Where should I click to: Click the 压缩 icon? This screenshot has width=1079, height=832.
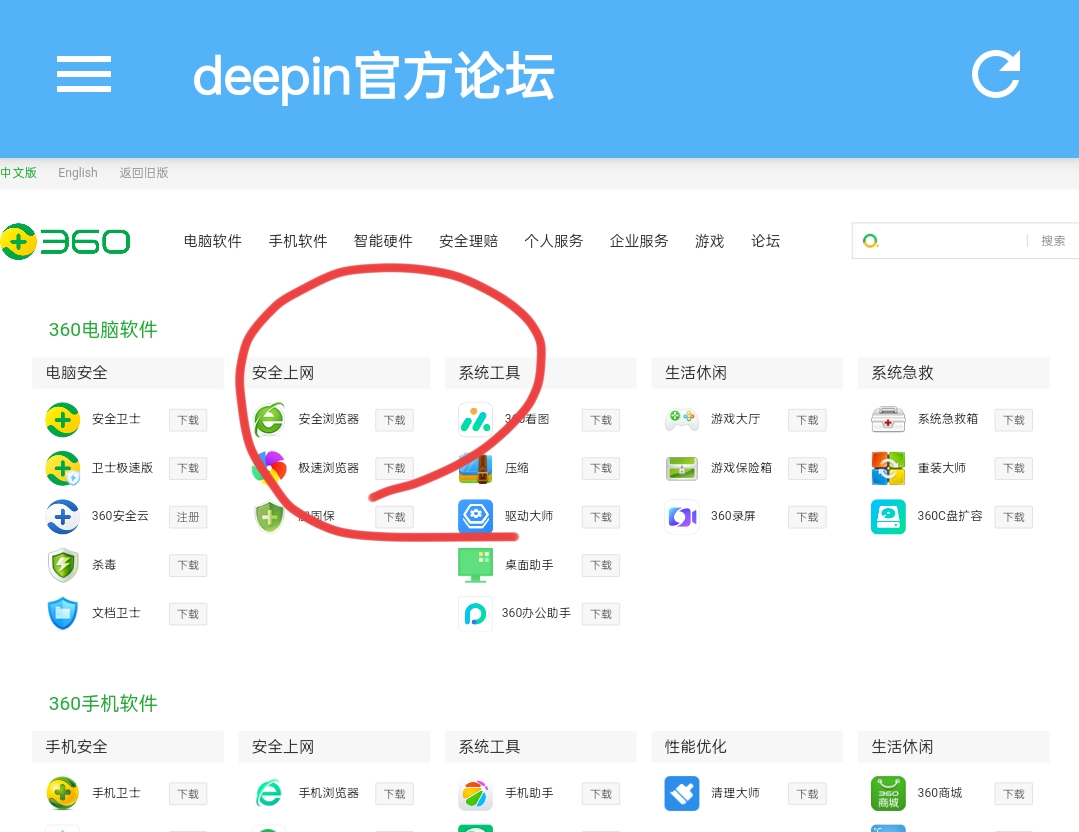coord(476,468)
